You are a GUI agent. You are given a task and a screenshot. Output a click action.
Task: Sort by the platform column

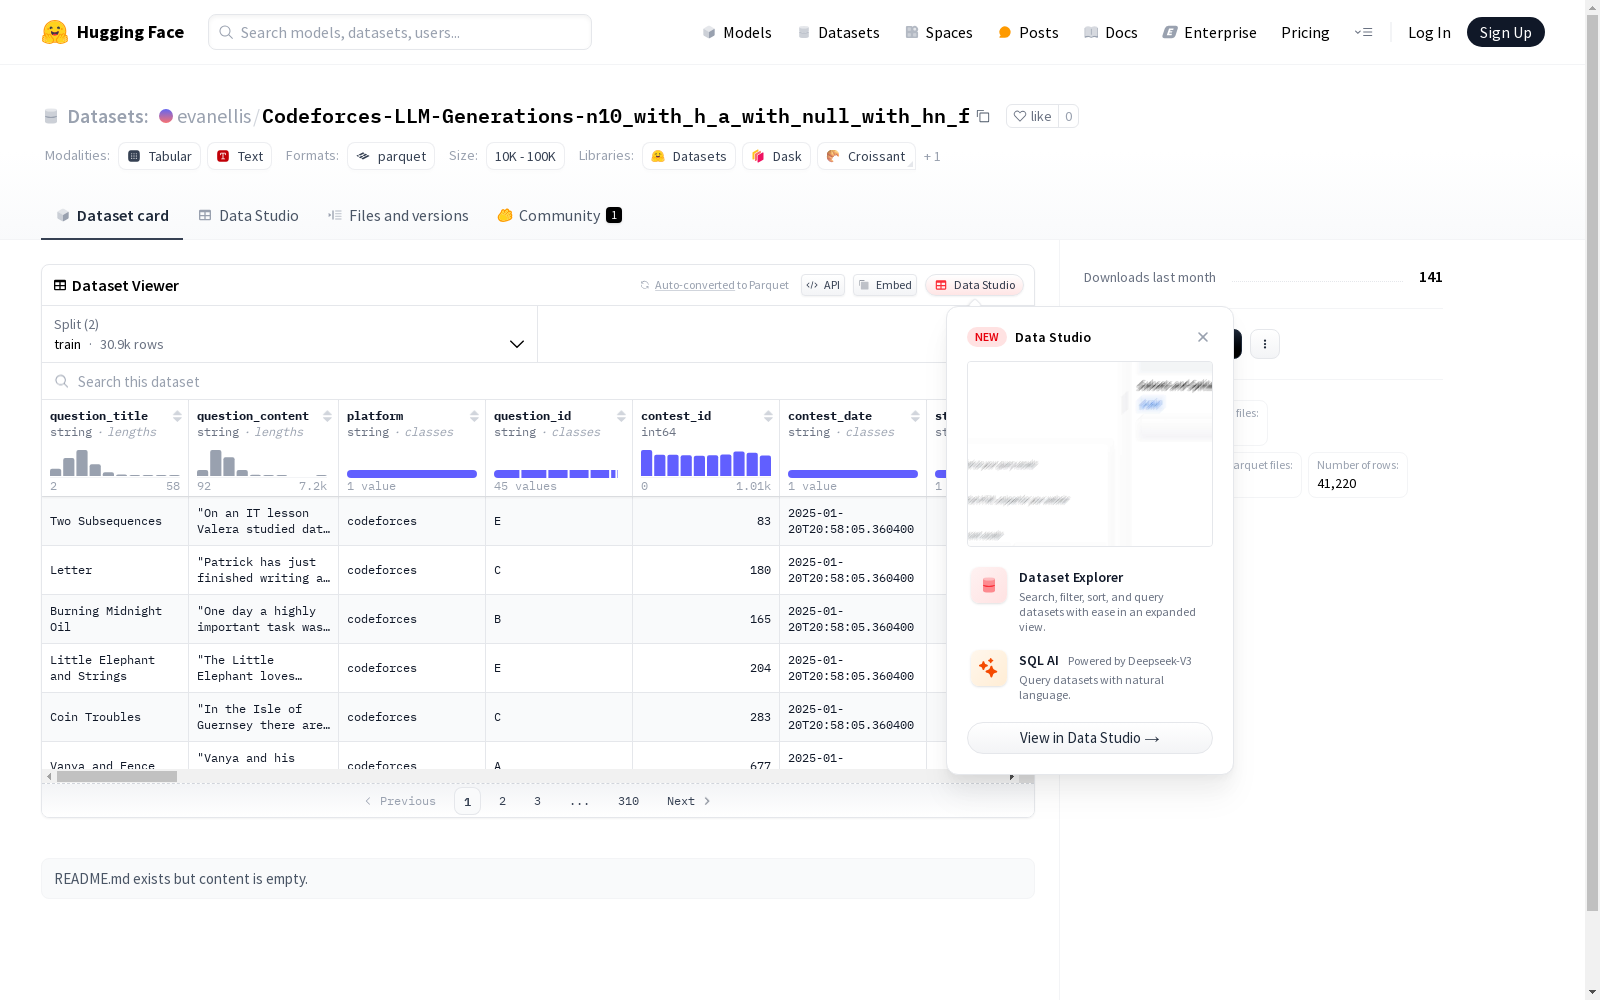coord(474,416)
